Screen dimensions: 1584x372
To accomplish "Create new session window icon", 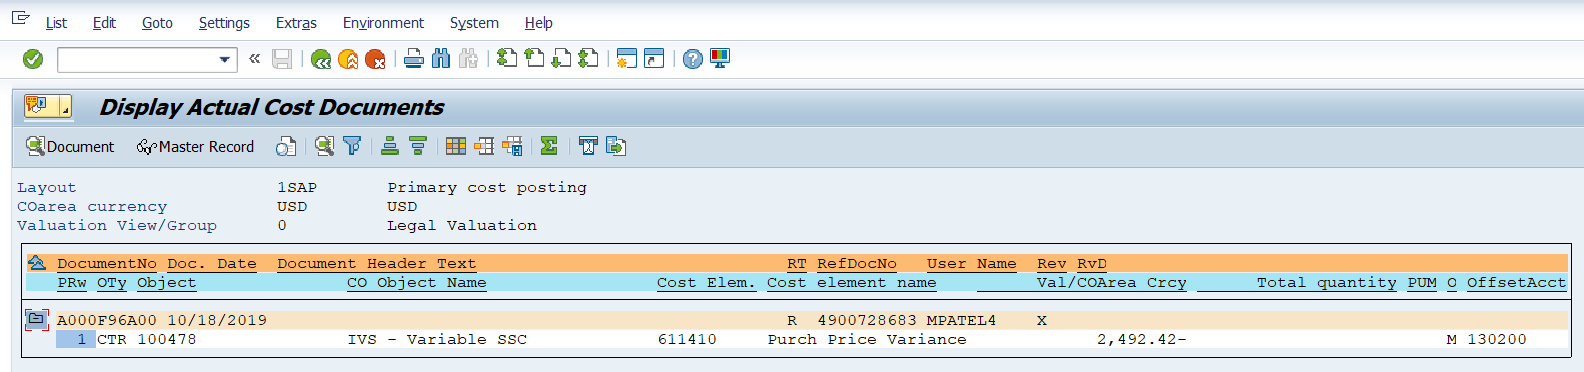I will point(627,59).
